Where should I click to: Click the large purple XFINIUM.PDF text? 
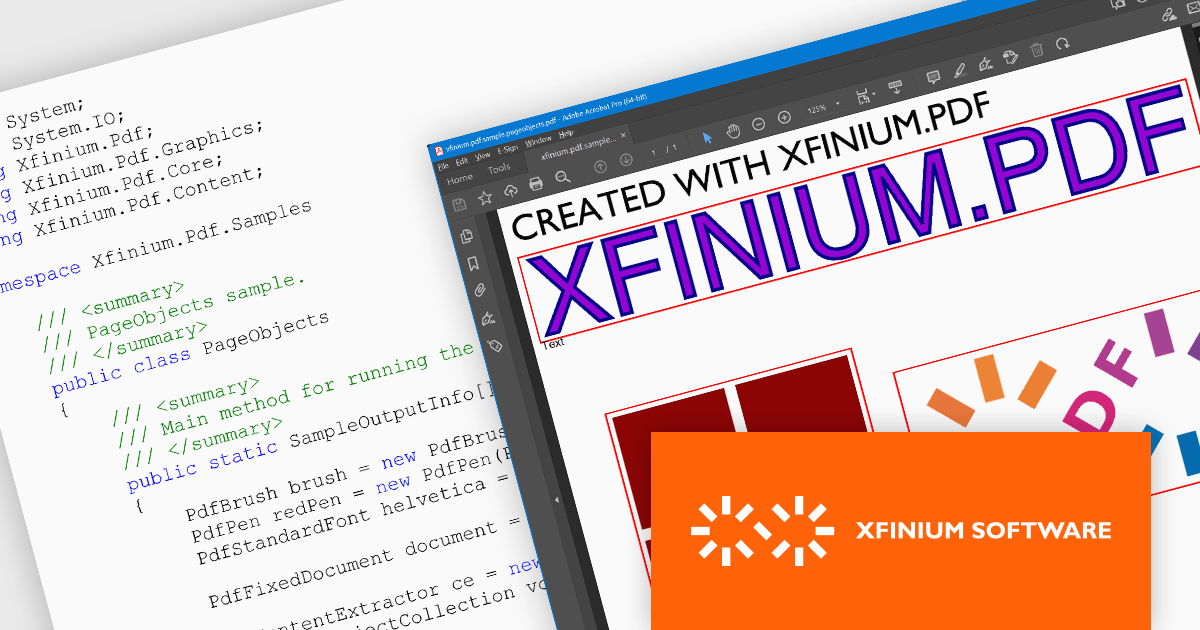(860, 212)
